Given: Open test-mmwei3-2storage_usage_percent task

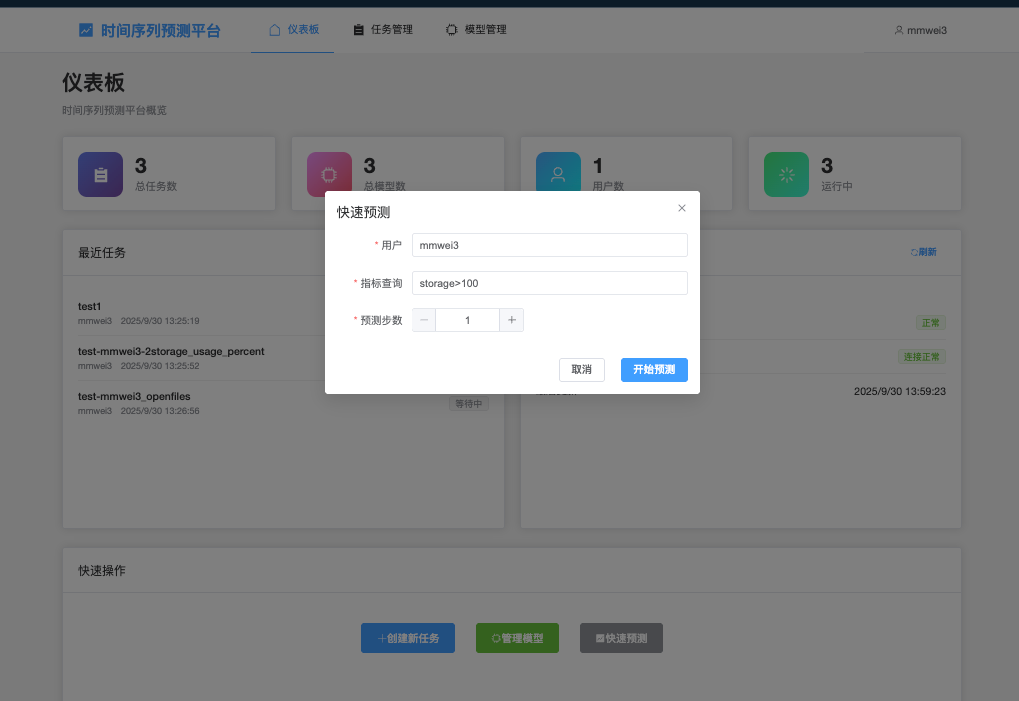Looking at the screenshot, I should pyautogui.click(x=171, y=351).
